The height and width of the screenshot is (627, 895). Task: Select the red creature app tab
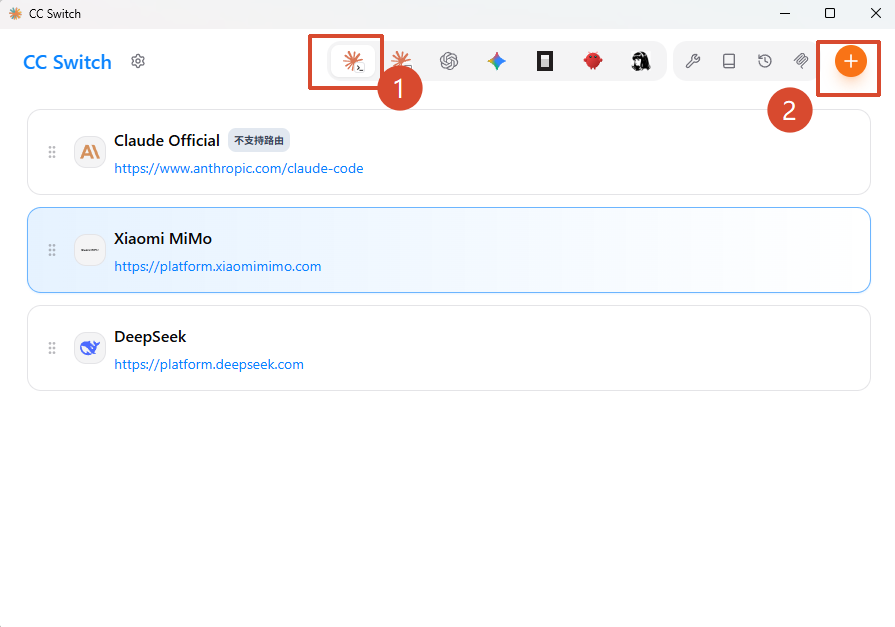(593, 61)
